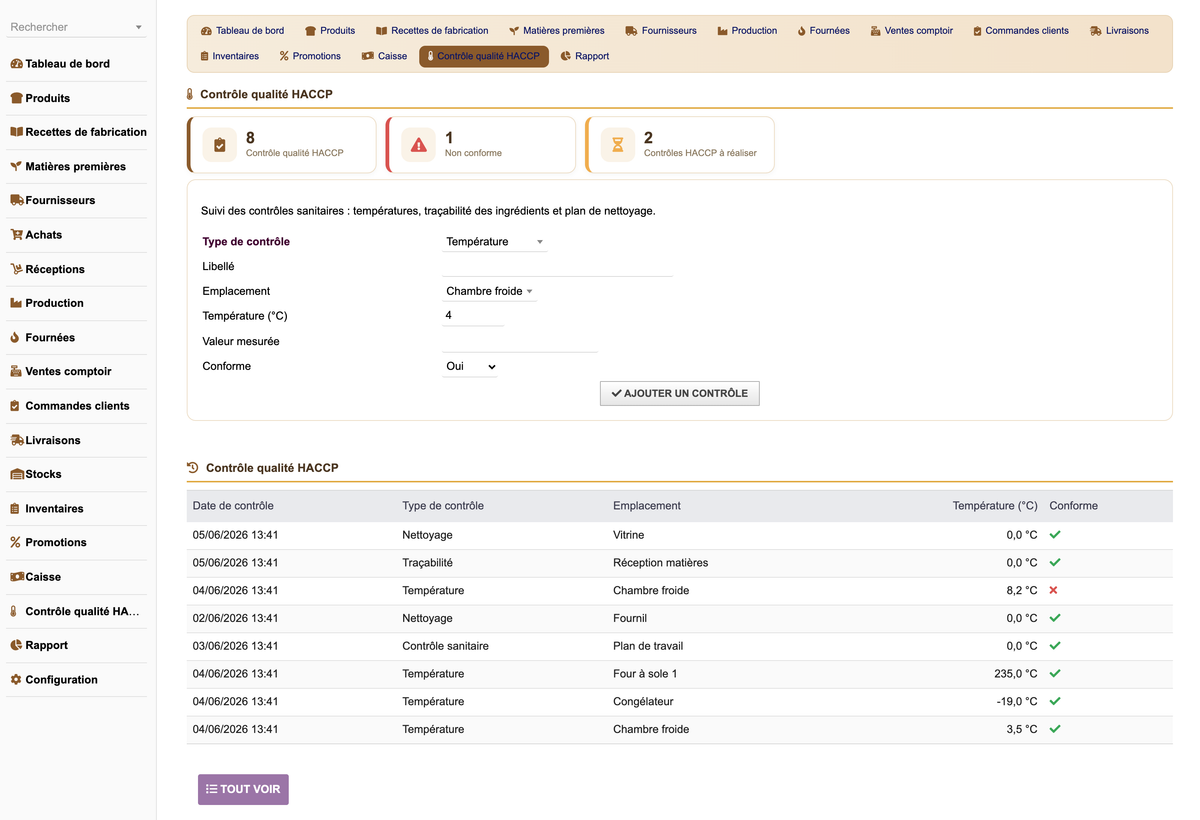Click the Matières premières seedling icon in sidebar
This screenshot has height=820, width=1200.
point(16,167)
